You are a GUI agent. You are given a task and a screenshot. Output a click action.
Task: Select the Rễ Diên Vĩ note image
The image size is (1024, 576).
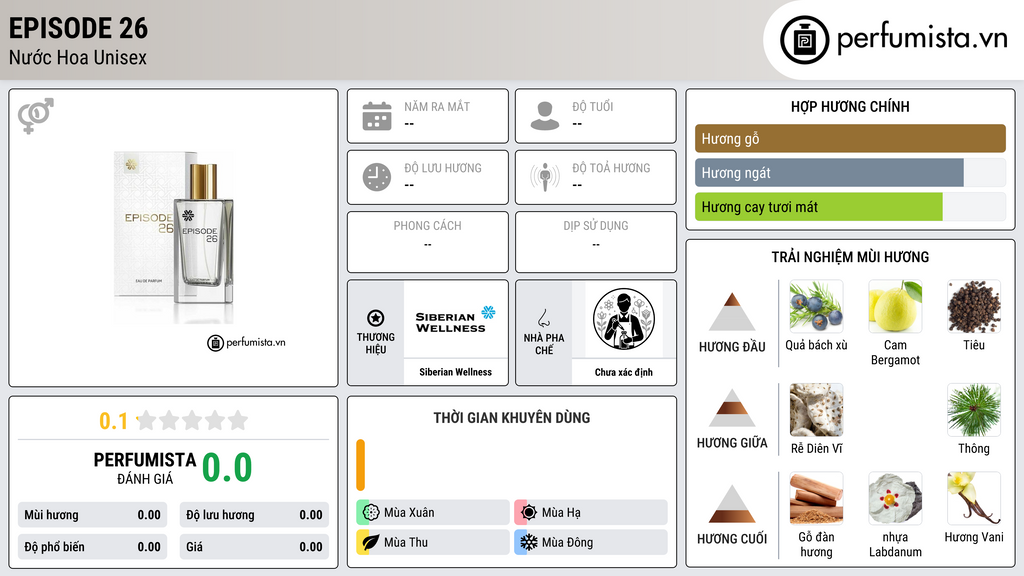click(816, 409)
